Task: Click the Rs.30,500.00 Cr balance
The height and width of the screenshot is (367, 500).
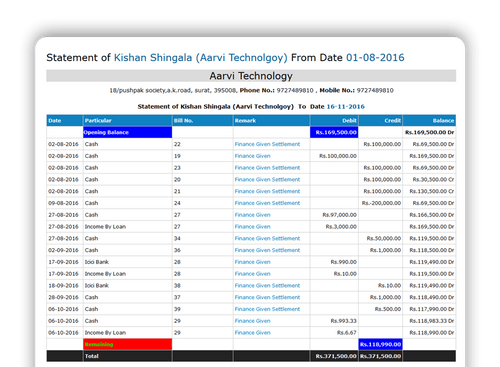Action: coord(433,179)
